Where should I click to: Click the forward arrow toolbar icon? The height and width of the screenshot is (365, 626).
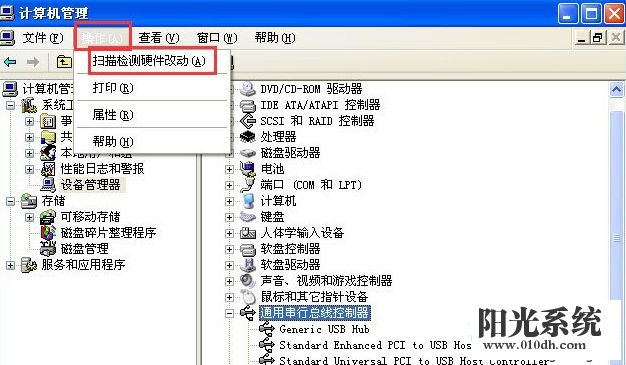pos(33,62)
